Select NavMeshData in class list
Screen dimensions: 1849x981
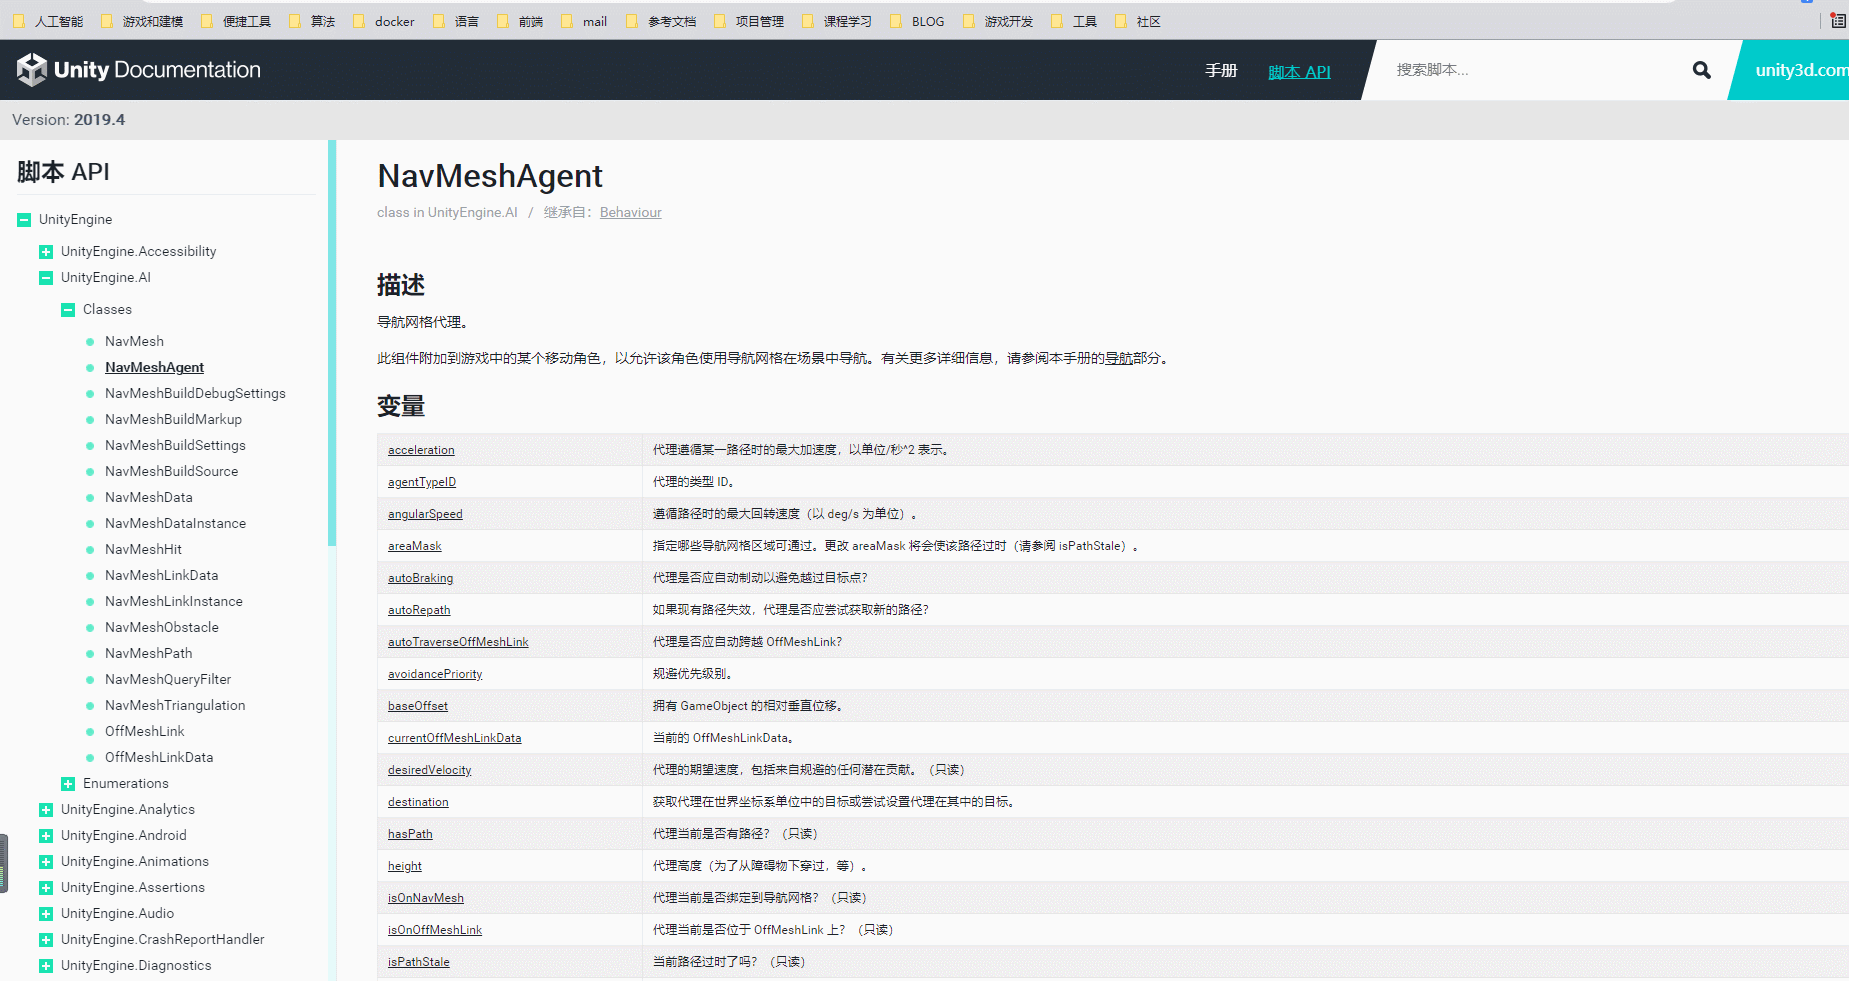click(149, 497)
